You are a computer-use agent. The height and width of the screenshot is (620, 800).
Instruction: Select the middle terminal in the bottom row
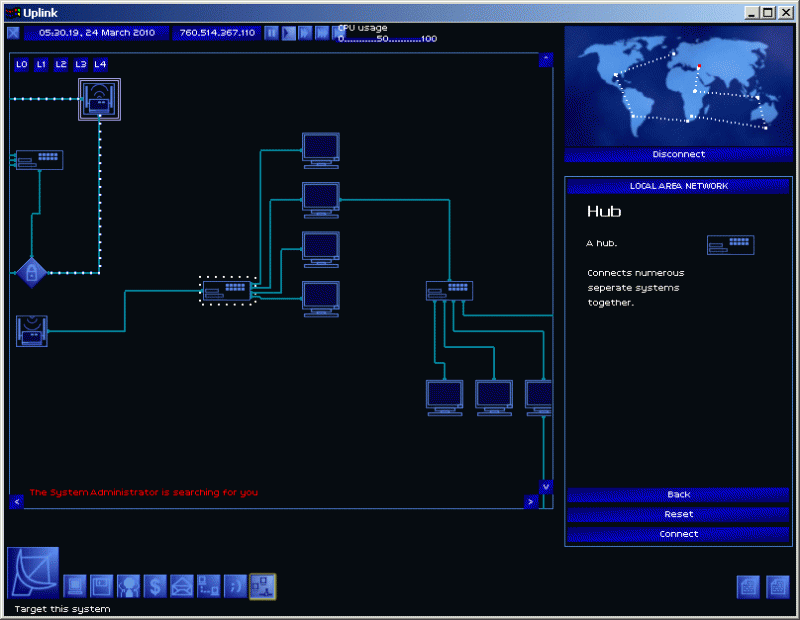pos(494,398)
